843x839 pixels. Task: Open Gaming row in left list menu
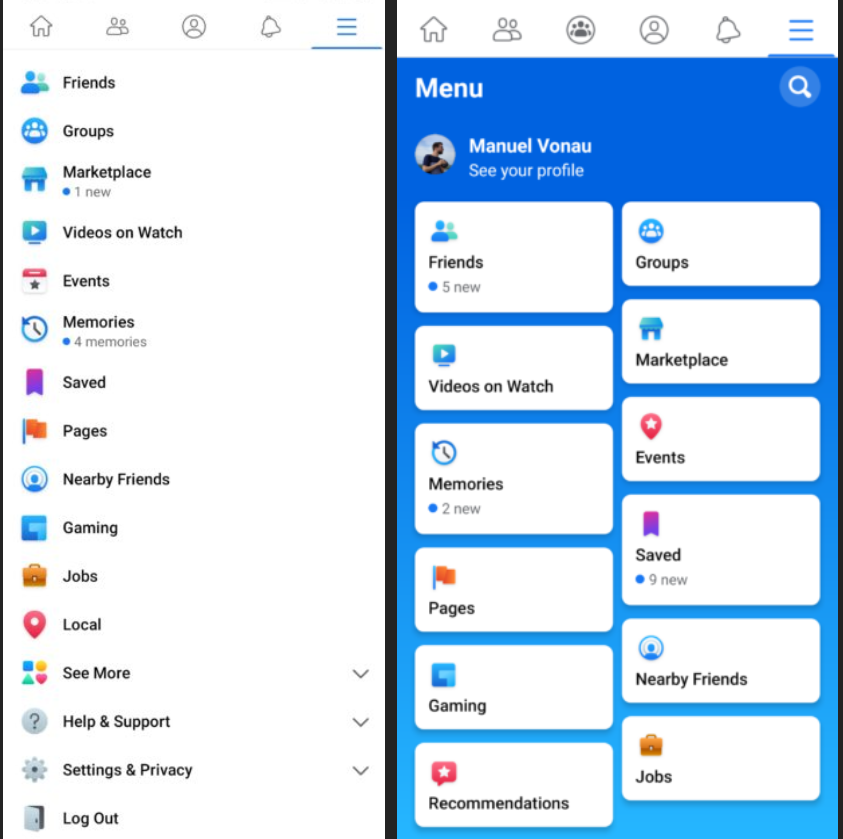click(x=194, y=527)
